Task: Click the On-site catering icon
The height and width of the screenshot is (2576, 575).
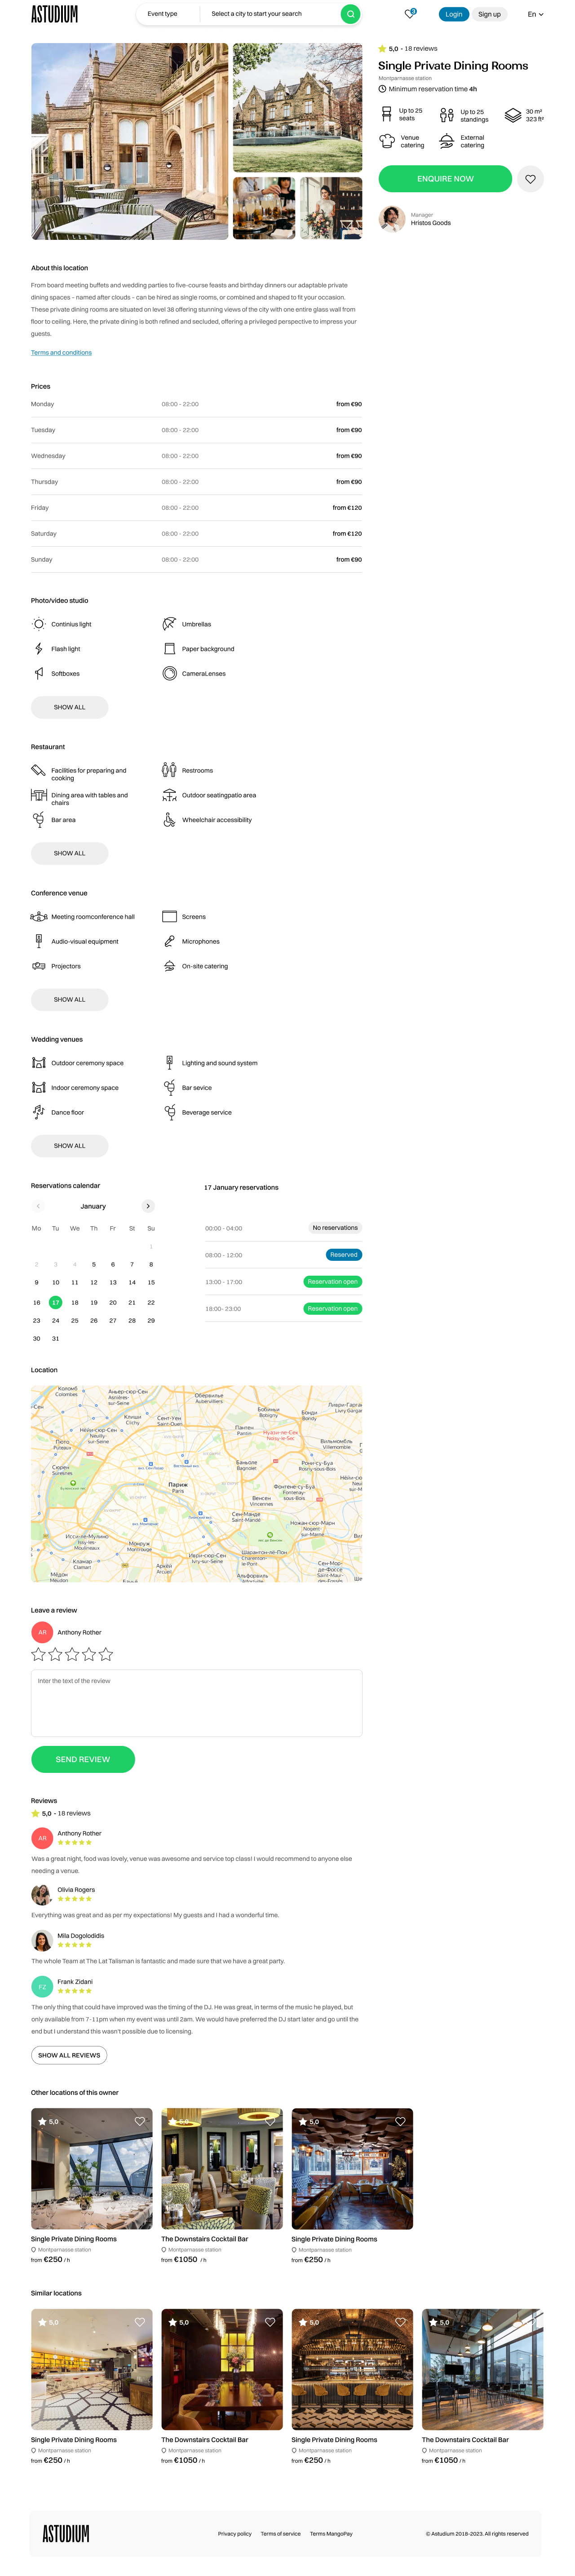Action: click(x=170, y=966)
